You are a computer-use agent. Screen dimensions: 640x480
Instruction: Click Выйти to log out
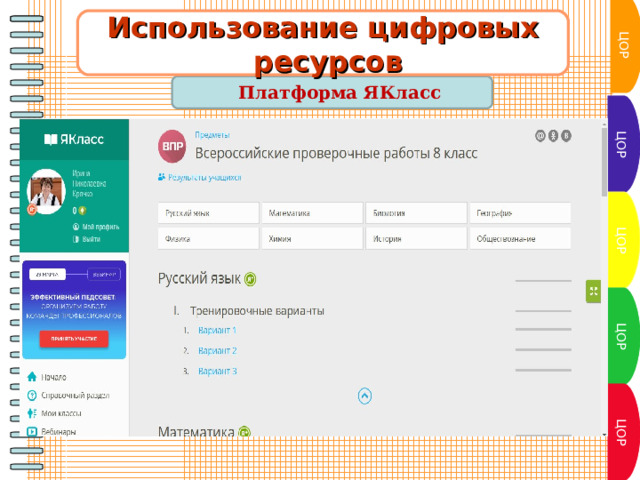click(x=87, y=239)
